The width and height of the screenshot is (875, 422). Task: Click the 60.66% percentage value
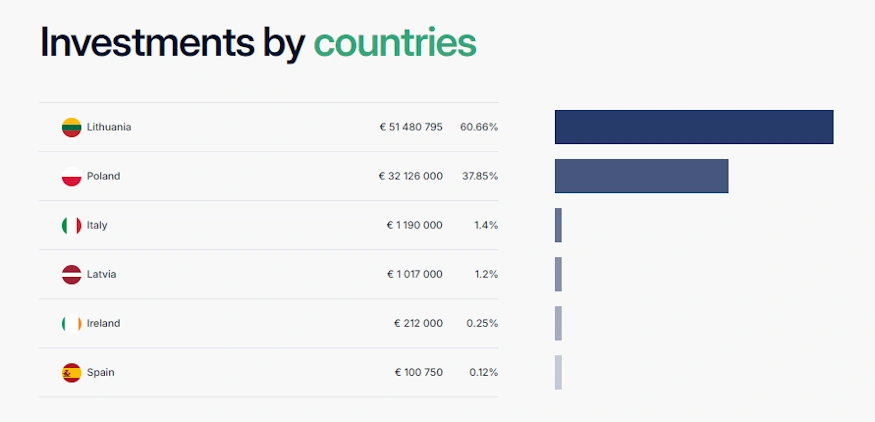pyautogui.click(x=479, y=127)
